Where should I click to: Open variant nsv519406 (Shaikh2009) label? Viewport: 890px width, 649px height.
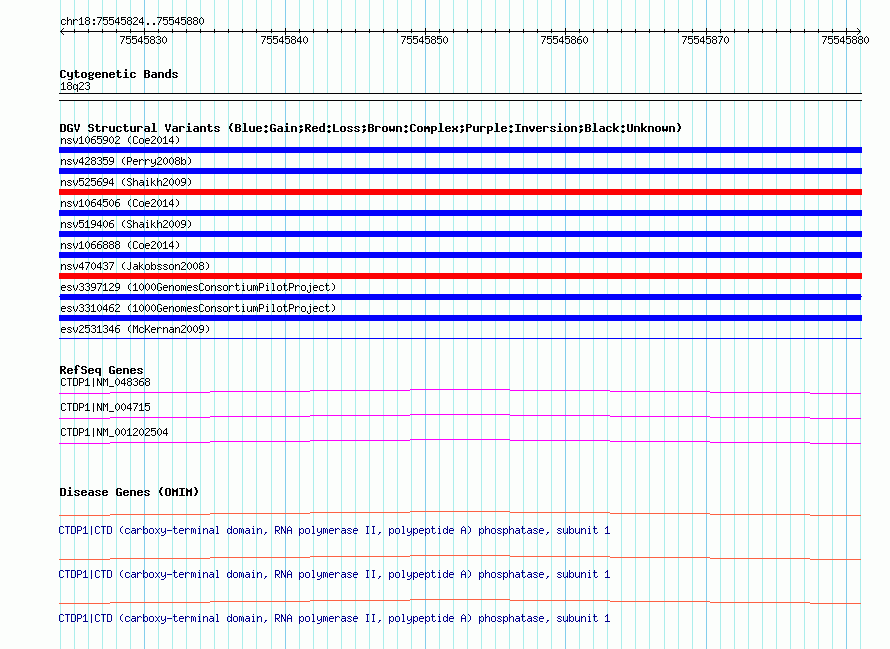(x=126, y=224)
